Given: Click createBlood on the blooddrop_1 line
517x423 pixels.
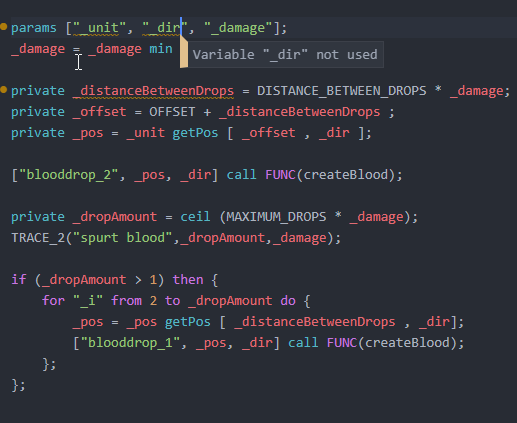Looking at the screenshot, I should (407, 343).
